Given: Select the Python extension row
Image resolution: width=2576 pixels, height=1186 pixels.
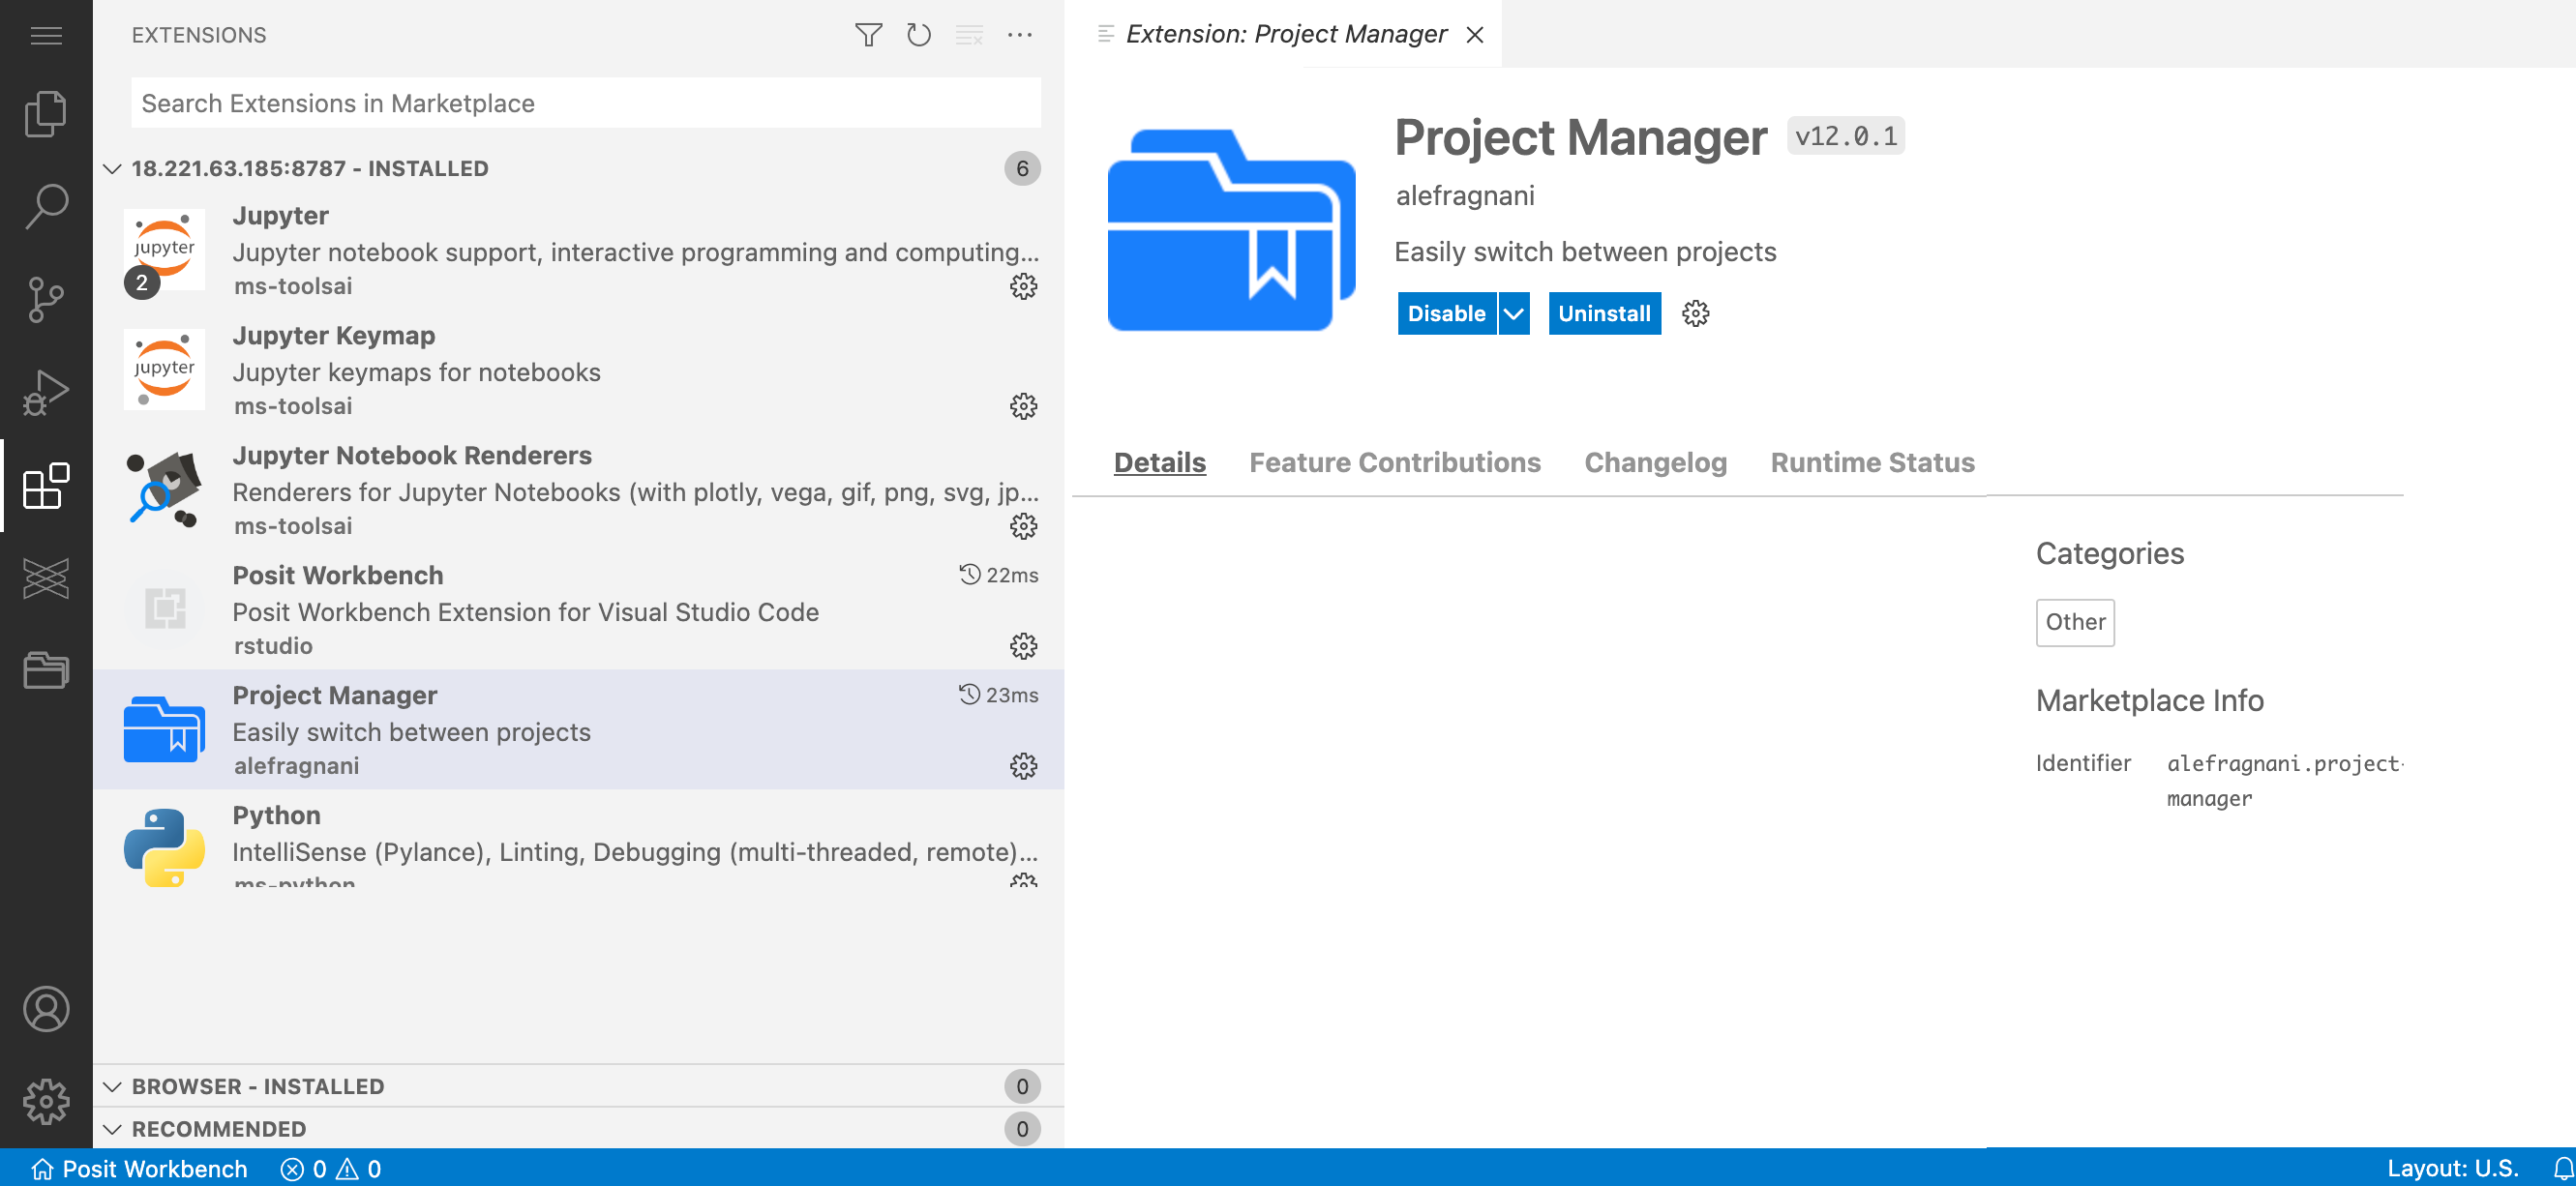Looking at the screenshot, I should [x=578, y=838].
